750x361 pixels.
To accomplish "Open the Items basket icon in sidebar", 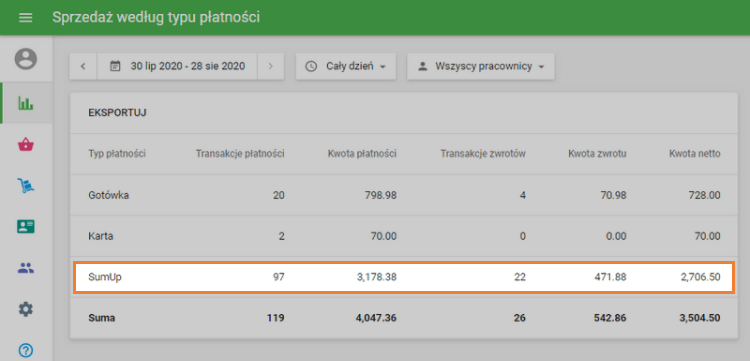I will (26, 144).
